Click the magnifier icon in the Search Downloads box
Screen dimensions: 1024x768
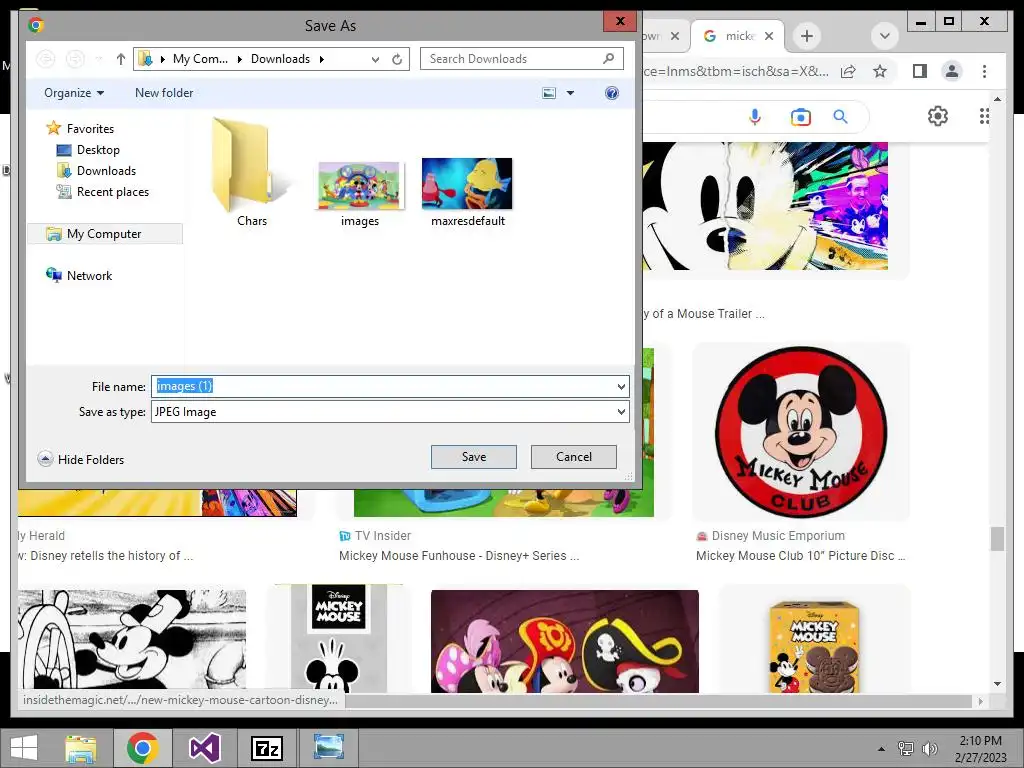point(609,59)
